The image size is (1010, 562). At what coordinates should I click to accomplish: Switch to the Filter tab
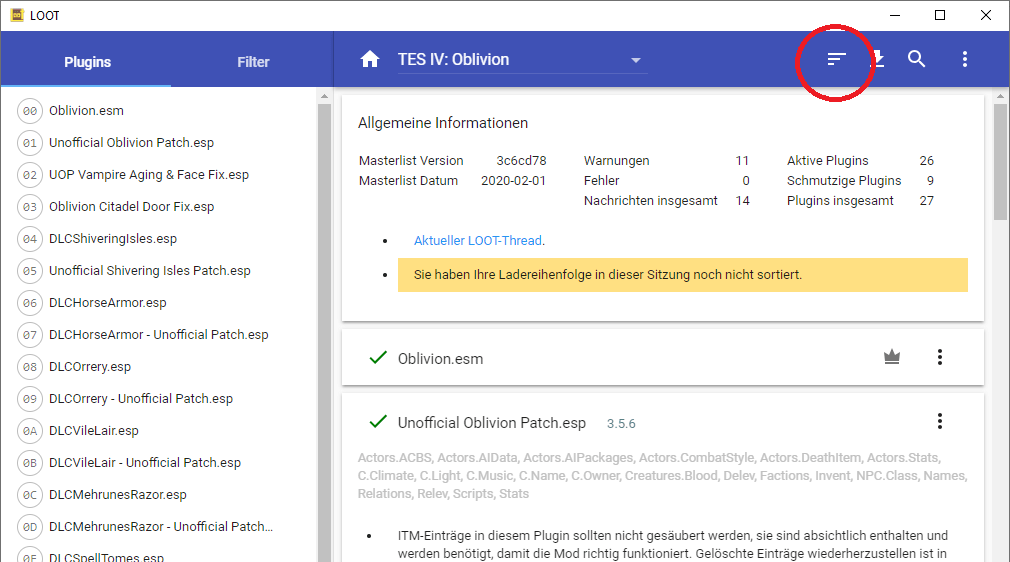[x=253, y=62]
